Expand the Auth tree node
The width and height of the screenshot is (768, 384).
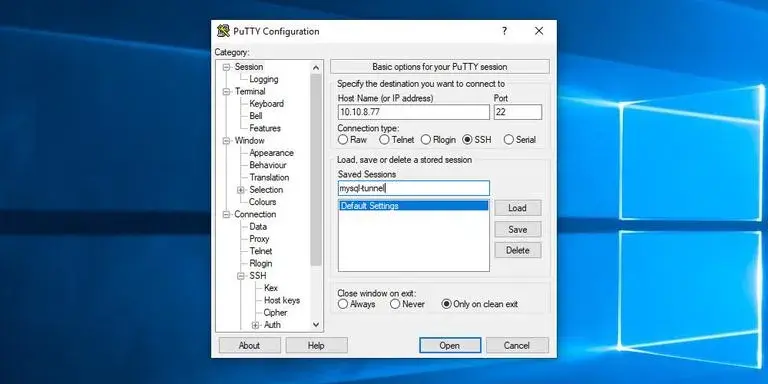(x=256, y=325)
